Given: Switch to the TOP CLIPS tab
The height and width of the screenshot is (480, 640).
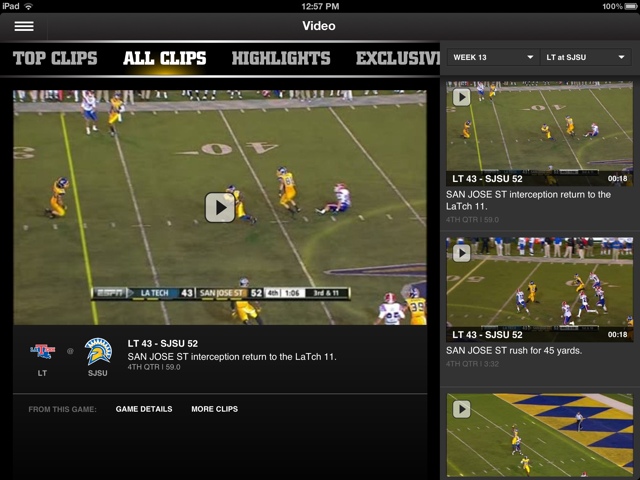Looking at the screenshot, I should pos(55,58).
